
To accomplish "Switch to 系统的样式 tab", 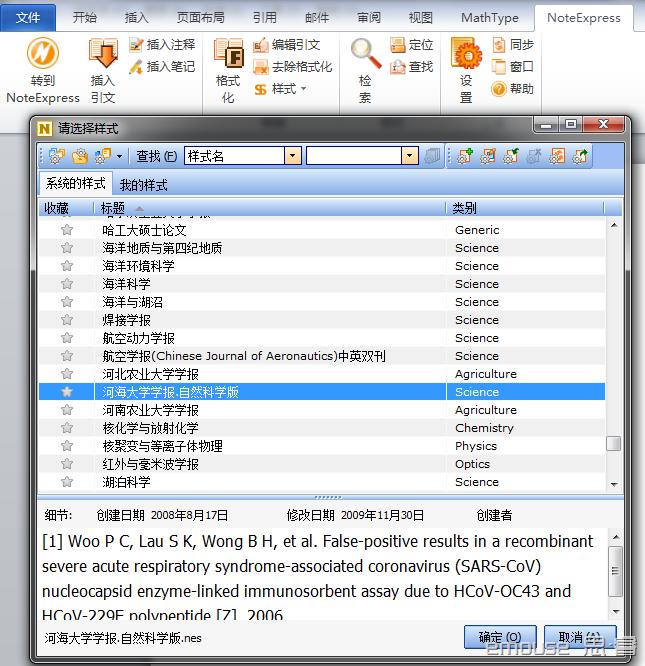I will (x=76, y=183).
